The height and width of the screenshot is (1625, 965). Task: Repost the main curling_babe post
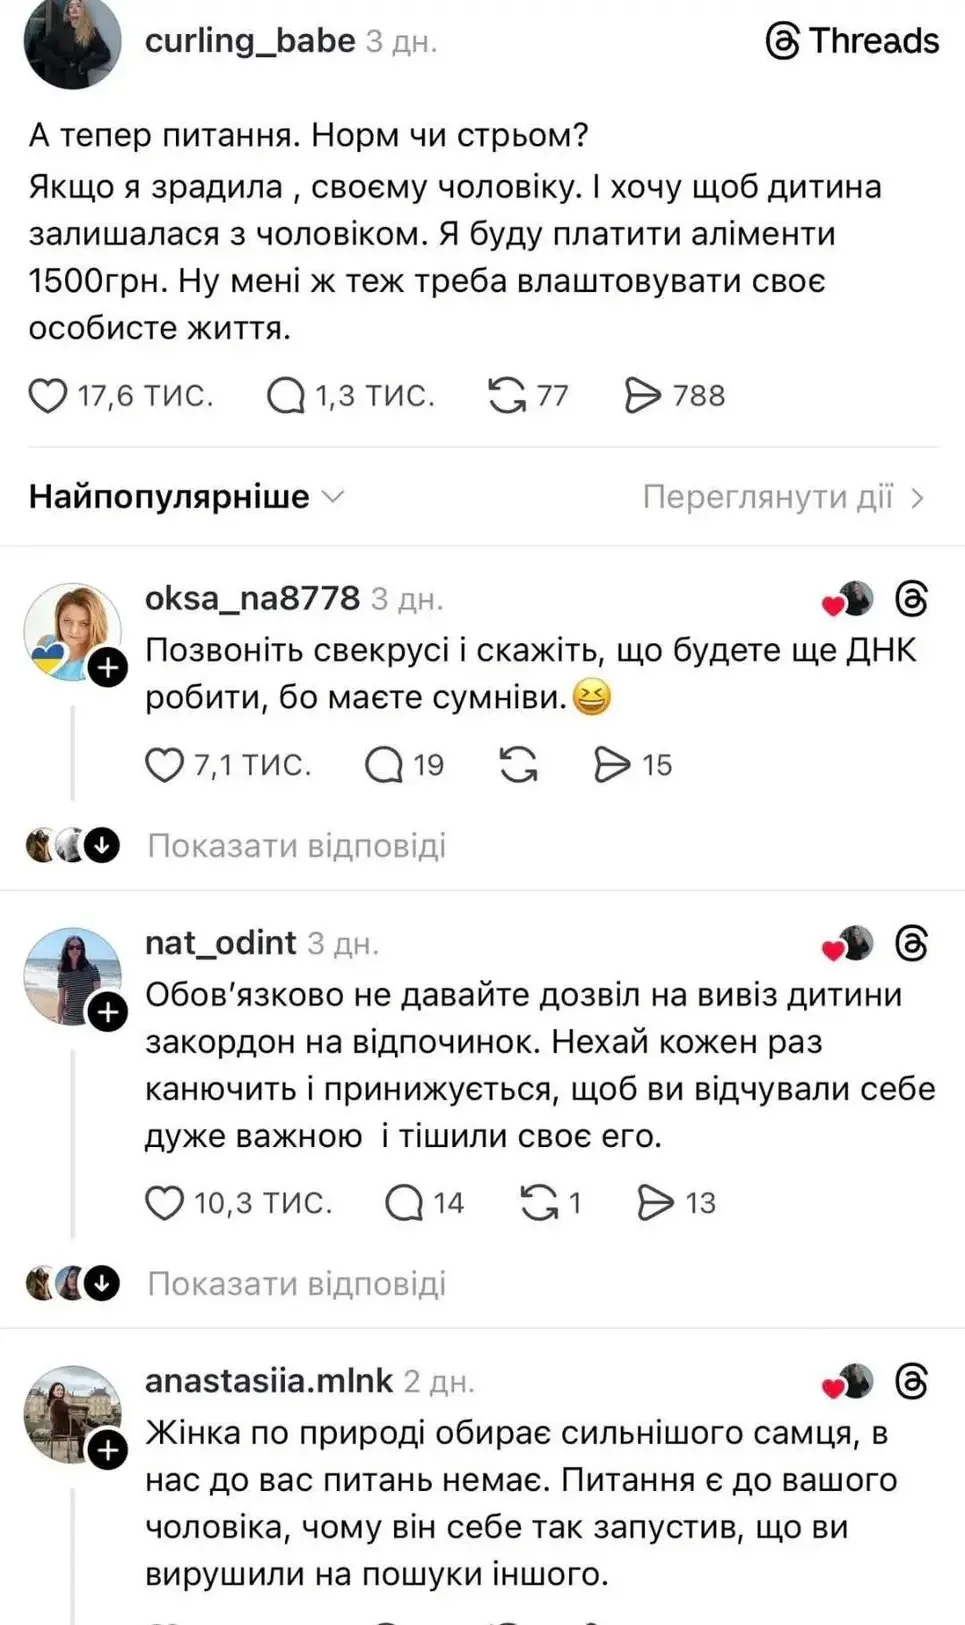507,396
